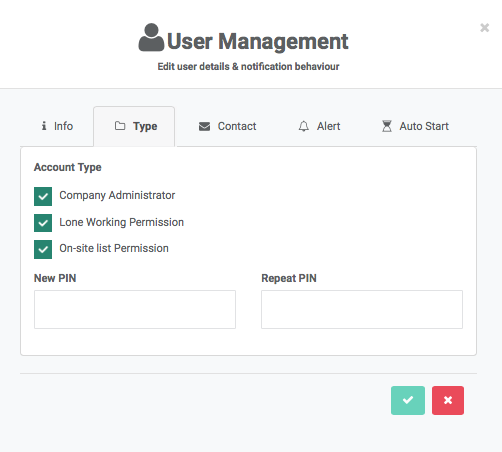Image resolution: width=502 pixels, height=452 pixels.
Task: Confirm changes with green checkmark button
Action: click(x=408, y=400)
